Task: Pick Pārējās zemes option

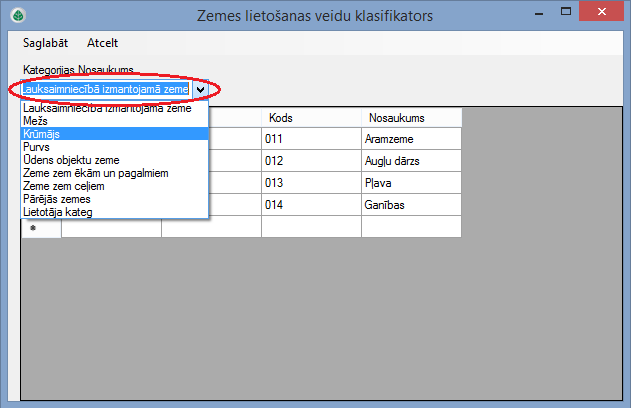Action: click(114, 199)
